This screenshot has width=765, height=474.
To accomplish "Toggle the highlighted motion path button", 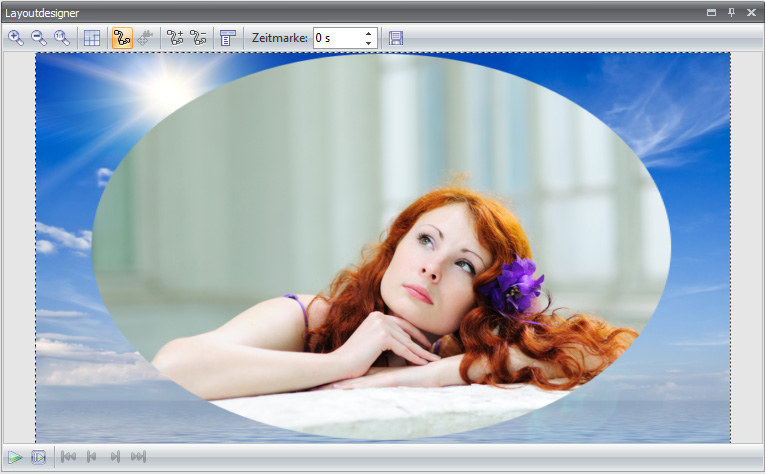I will [122, 38].
